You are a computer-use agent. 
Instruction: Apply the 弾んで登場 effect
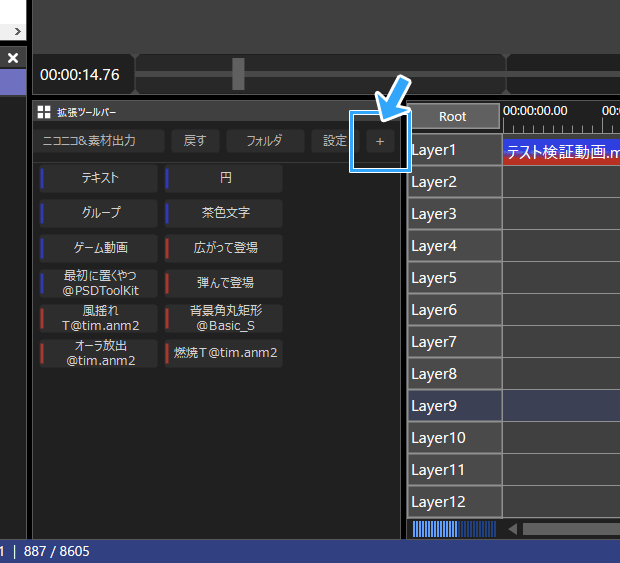[x=224, y=283]
